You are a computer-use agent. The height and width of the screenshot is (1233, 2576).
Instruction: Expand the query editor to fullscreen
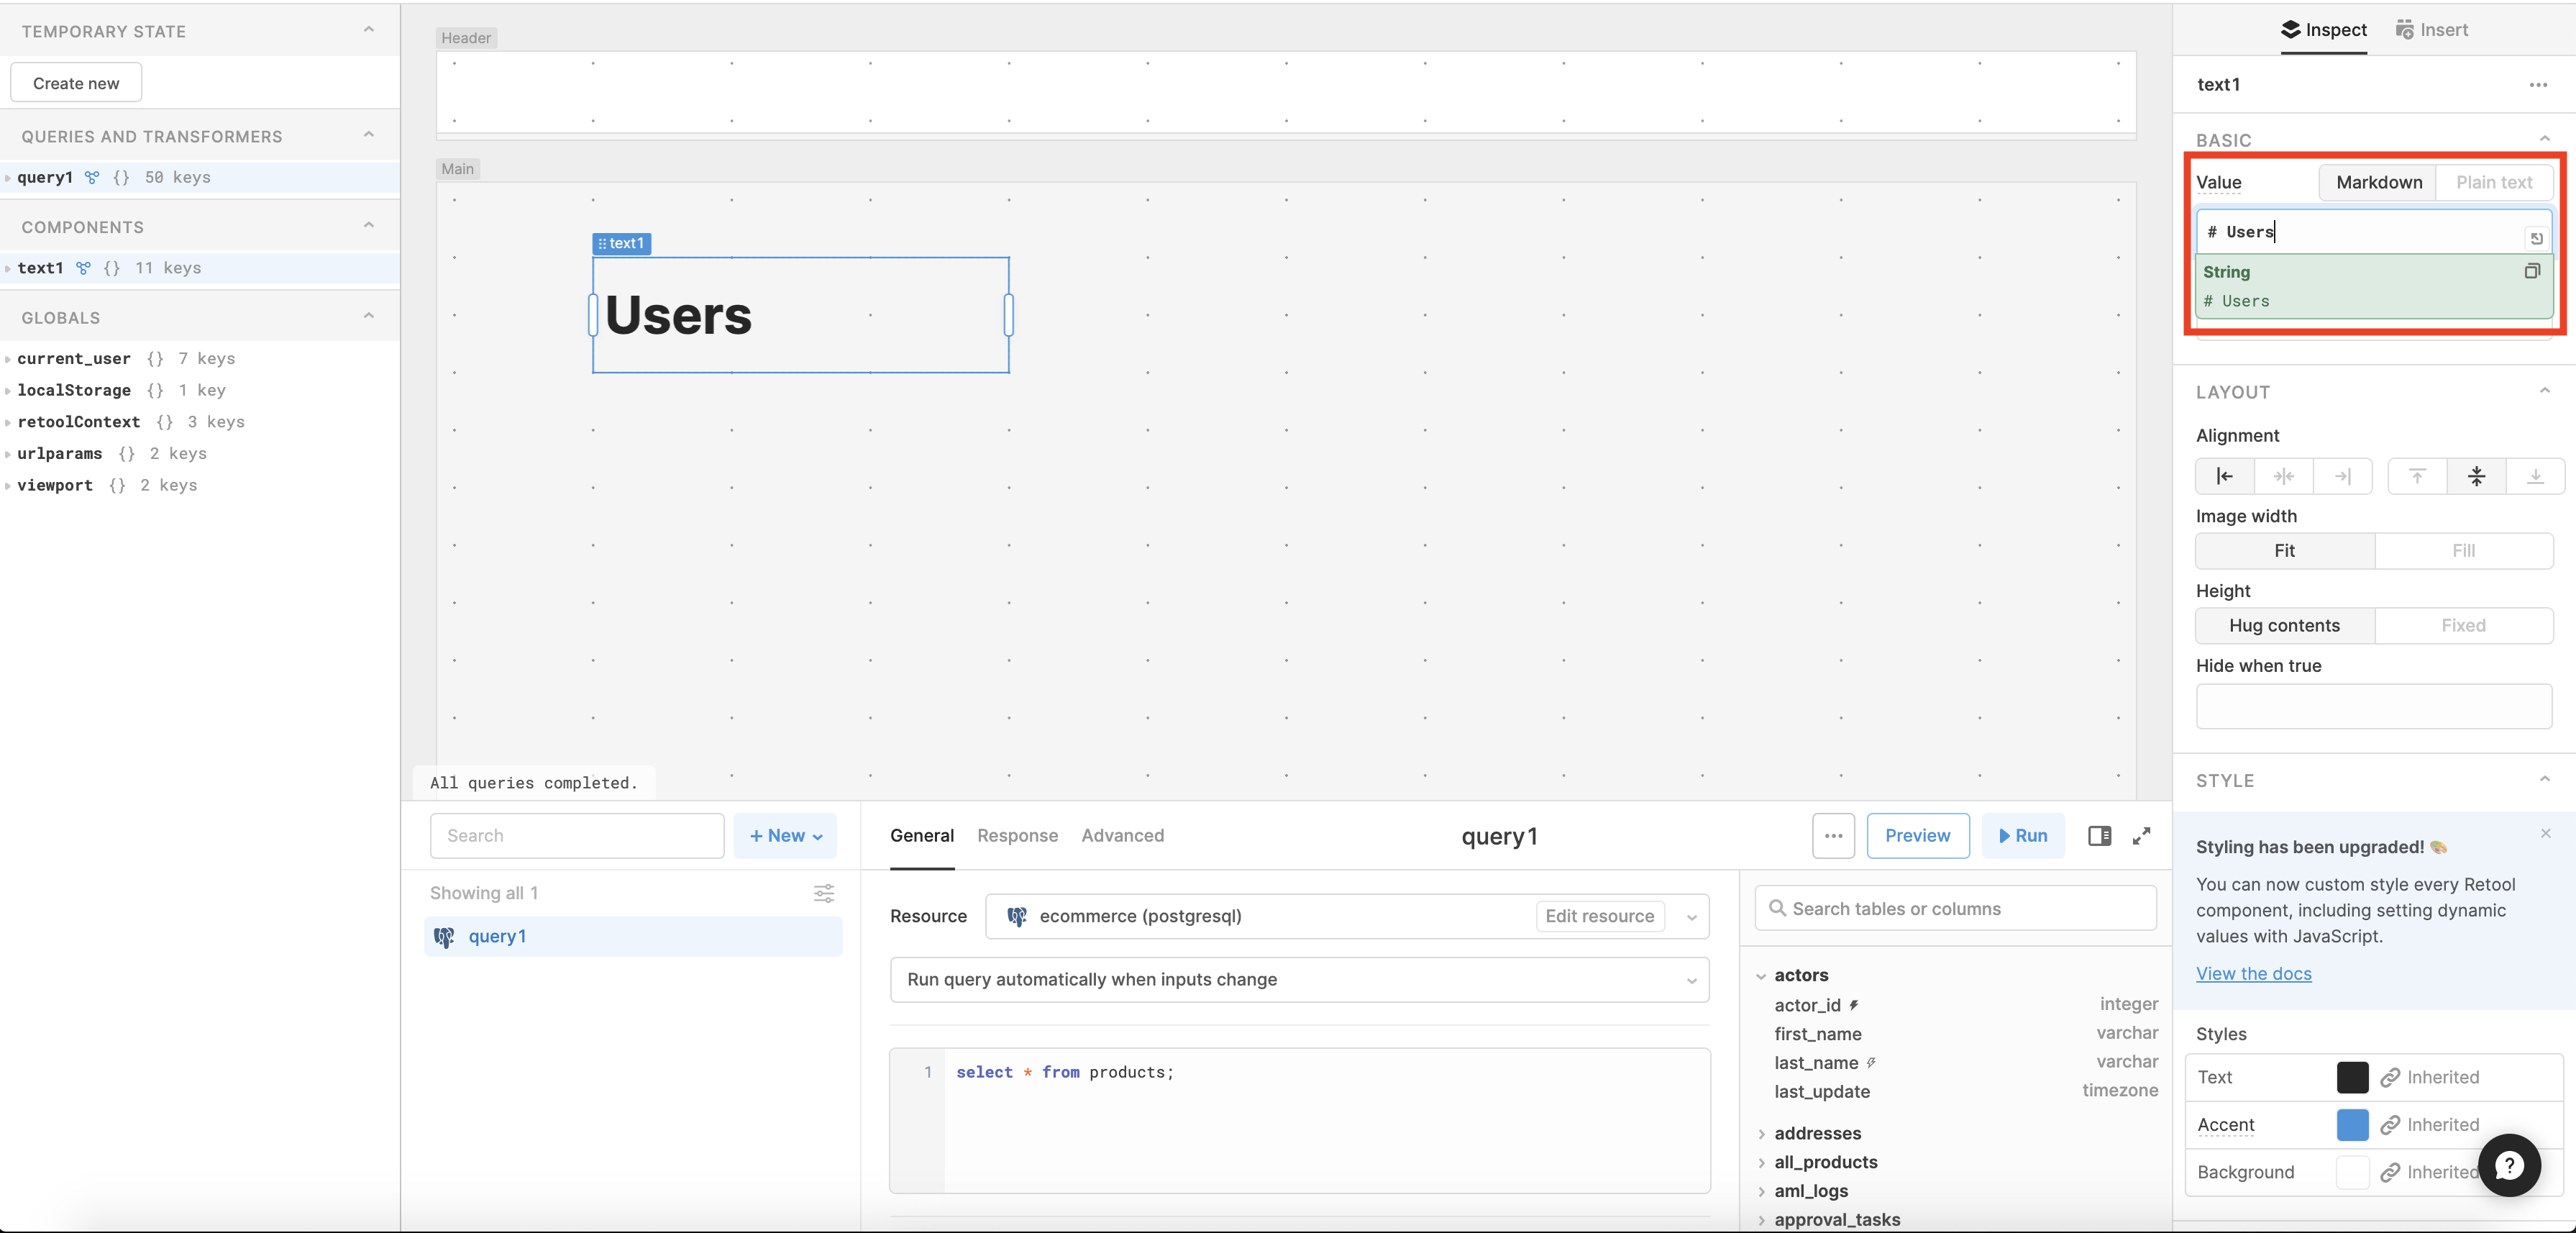[2141, 836]
